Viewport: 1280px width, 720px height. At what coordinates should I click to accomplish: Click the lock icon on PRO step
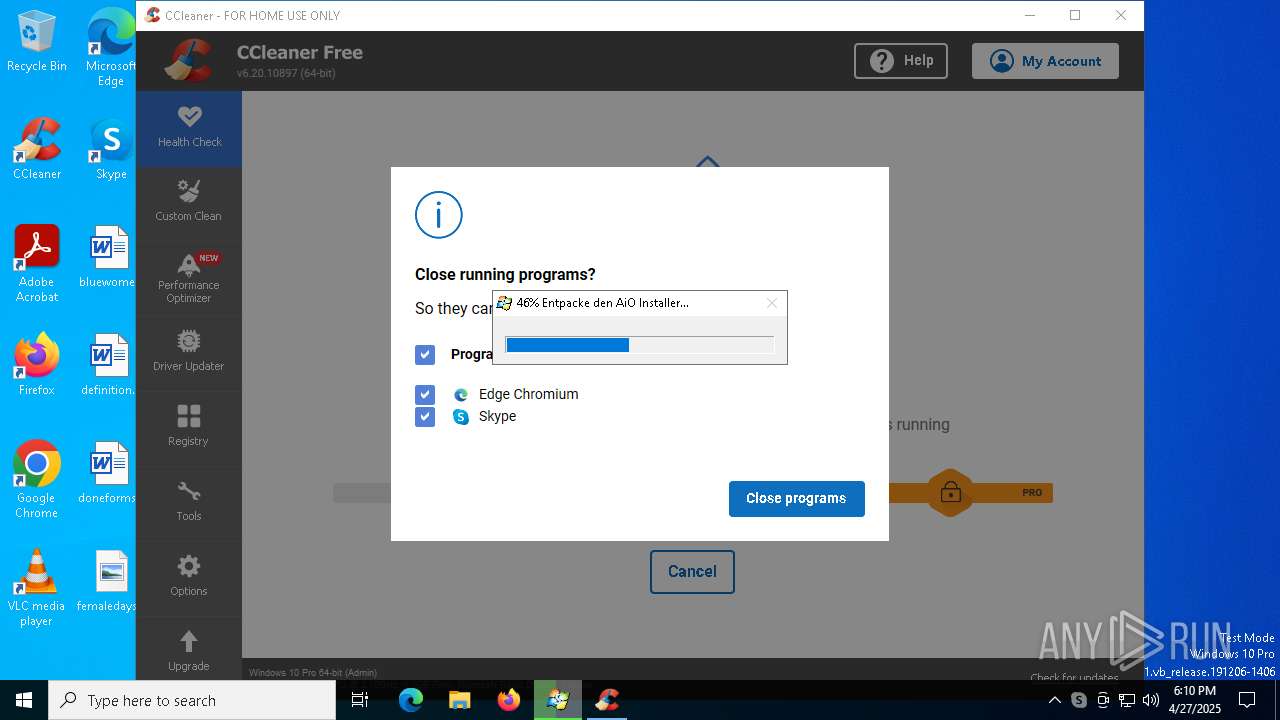coord(950,492)
